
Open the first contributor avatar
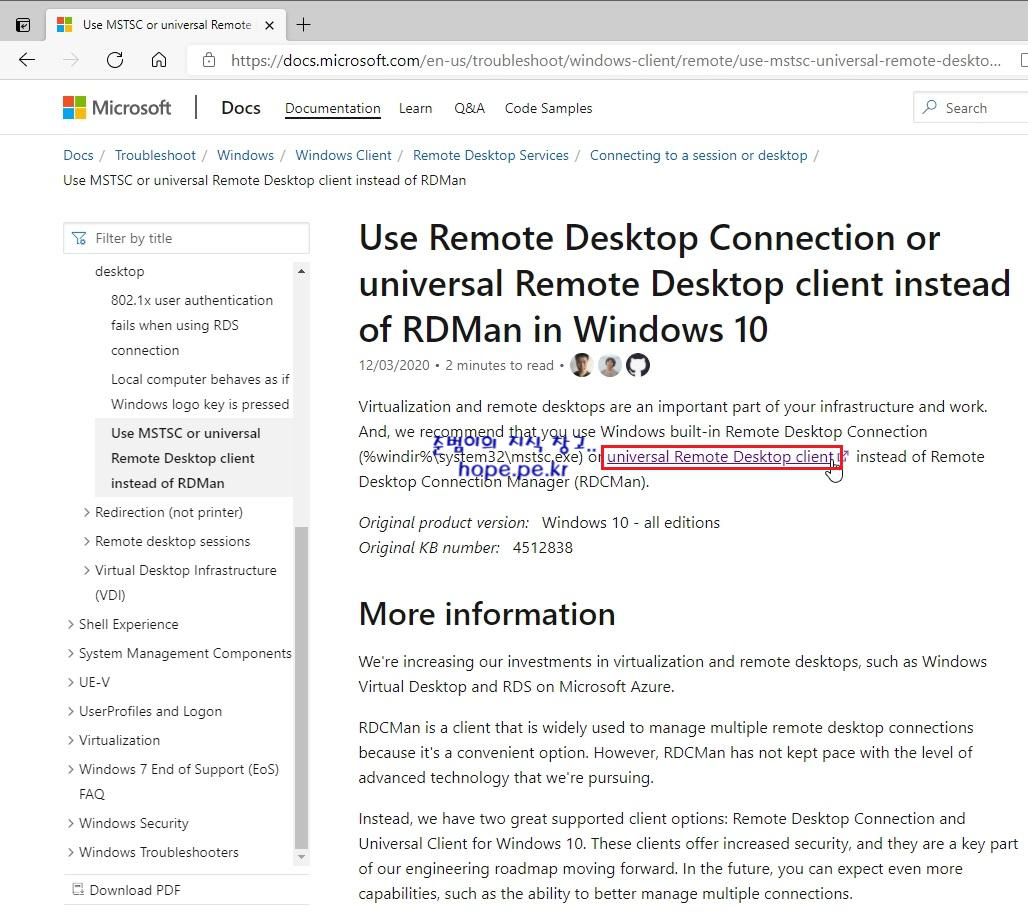582,365
